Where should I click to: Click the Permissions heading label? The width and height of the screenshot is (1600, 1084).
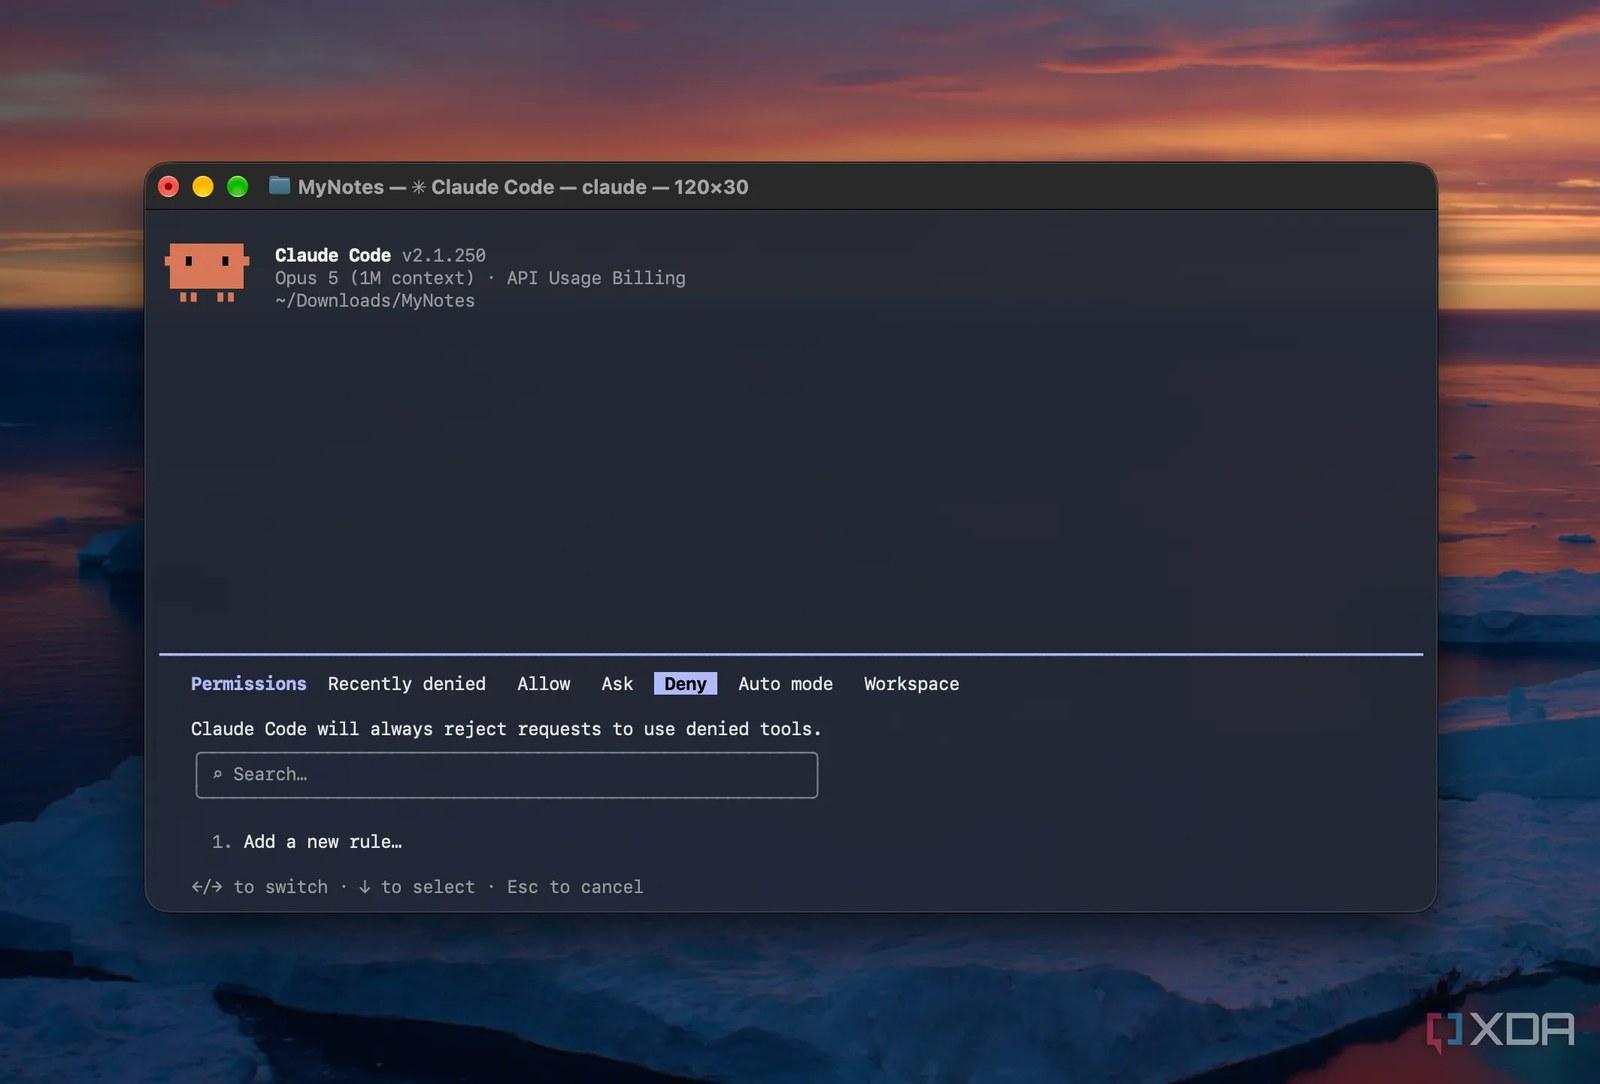tap(249, 684)
